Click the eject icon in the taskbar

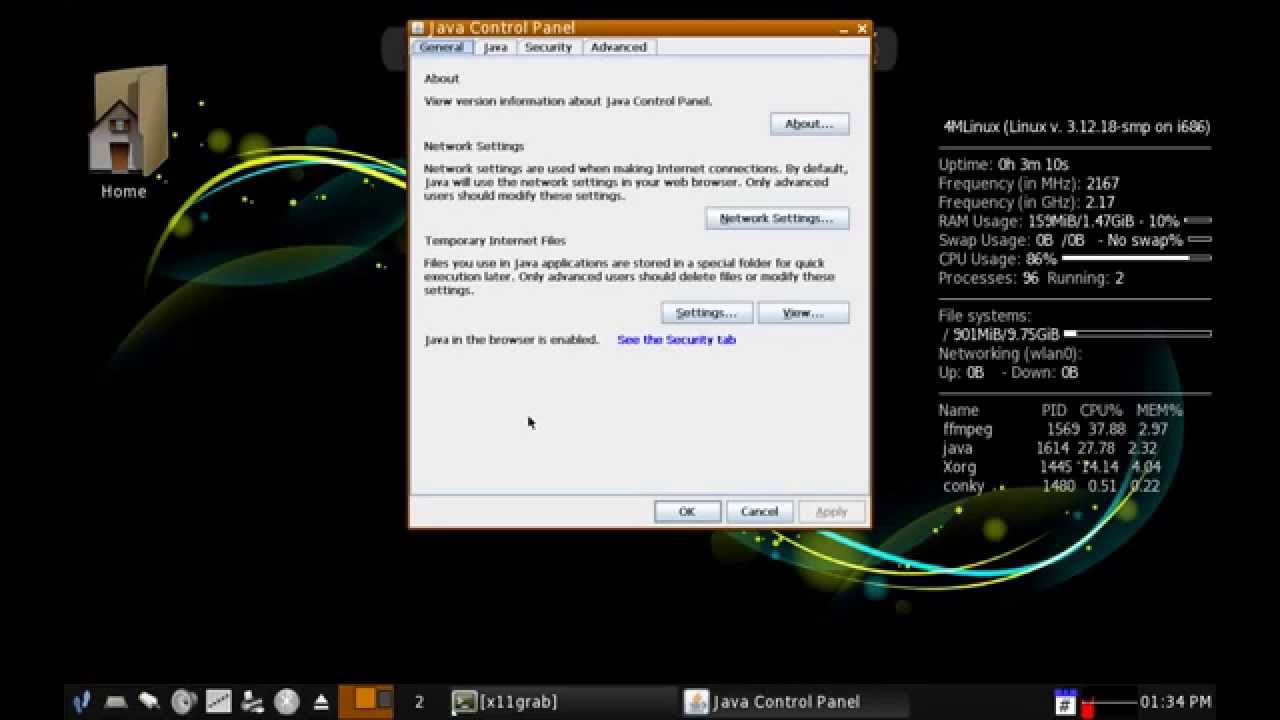(321, 702)
